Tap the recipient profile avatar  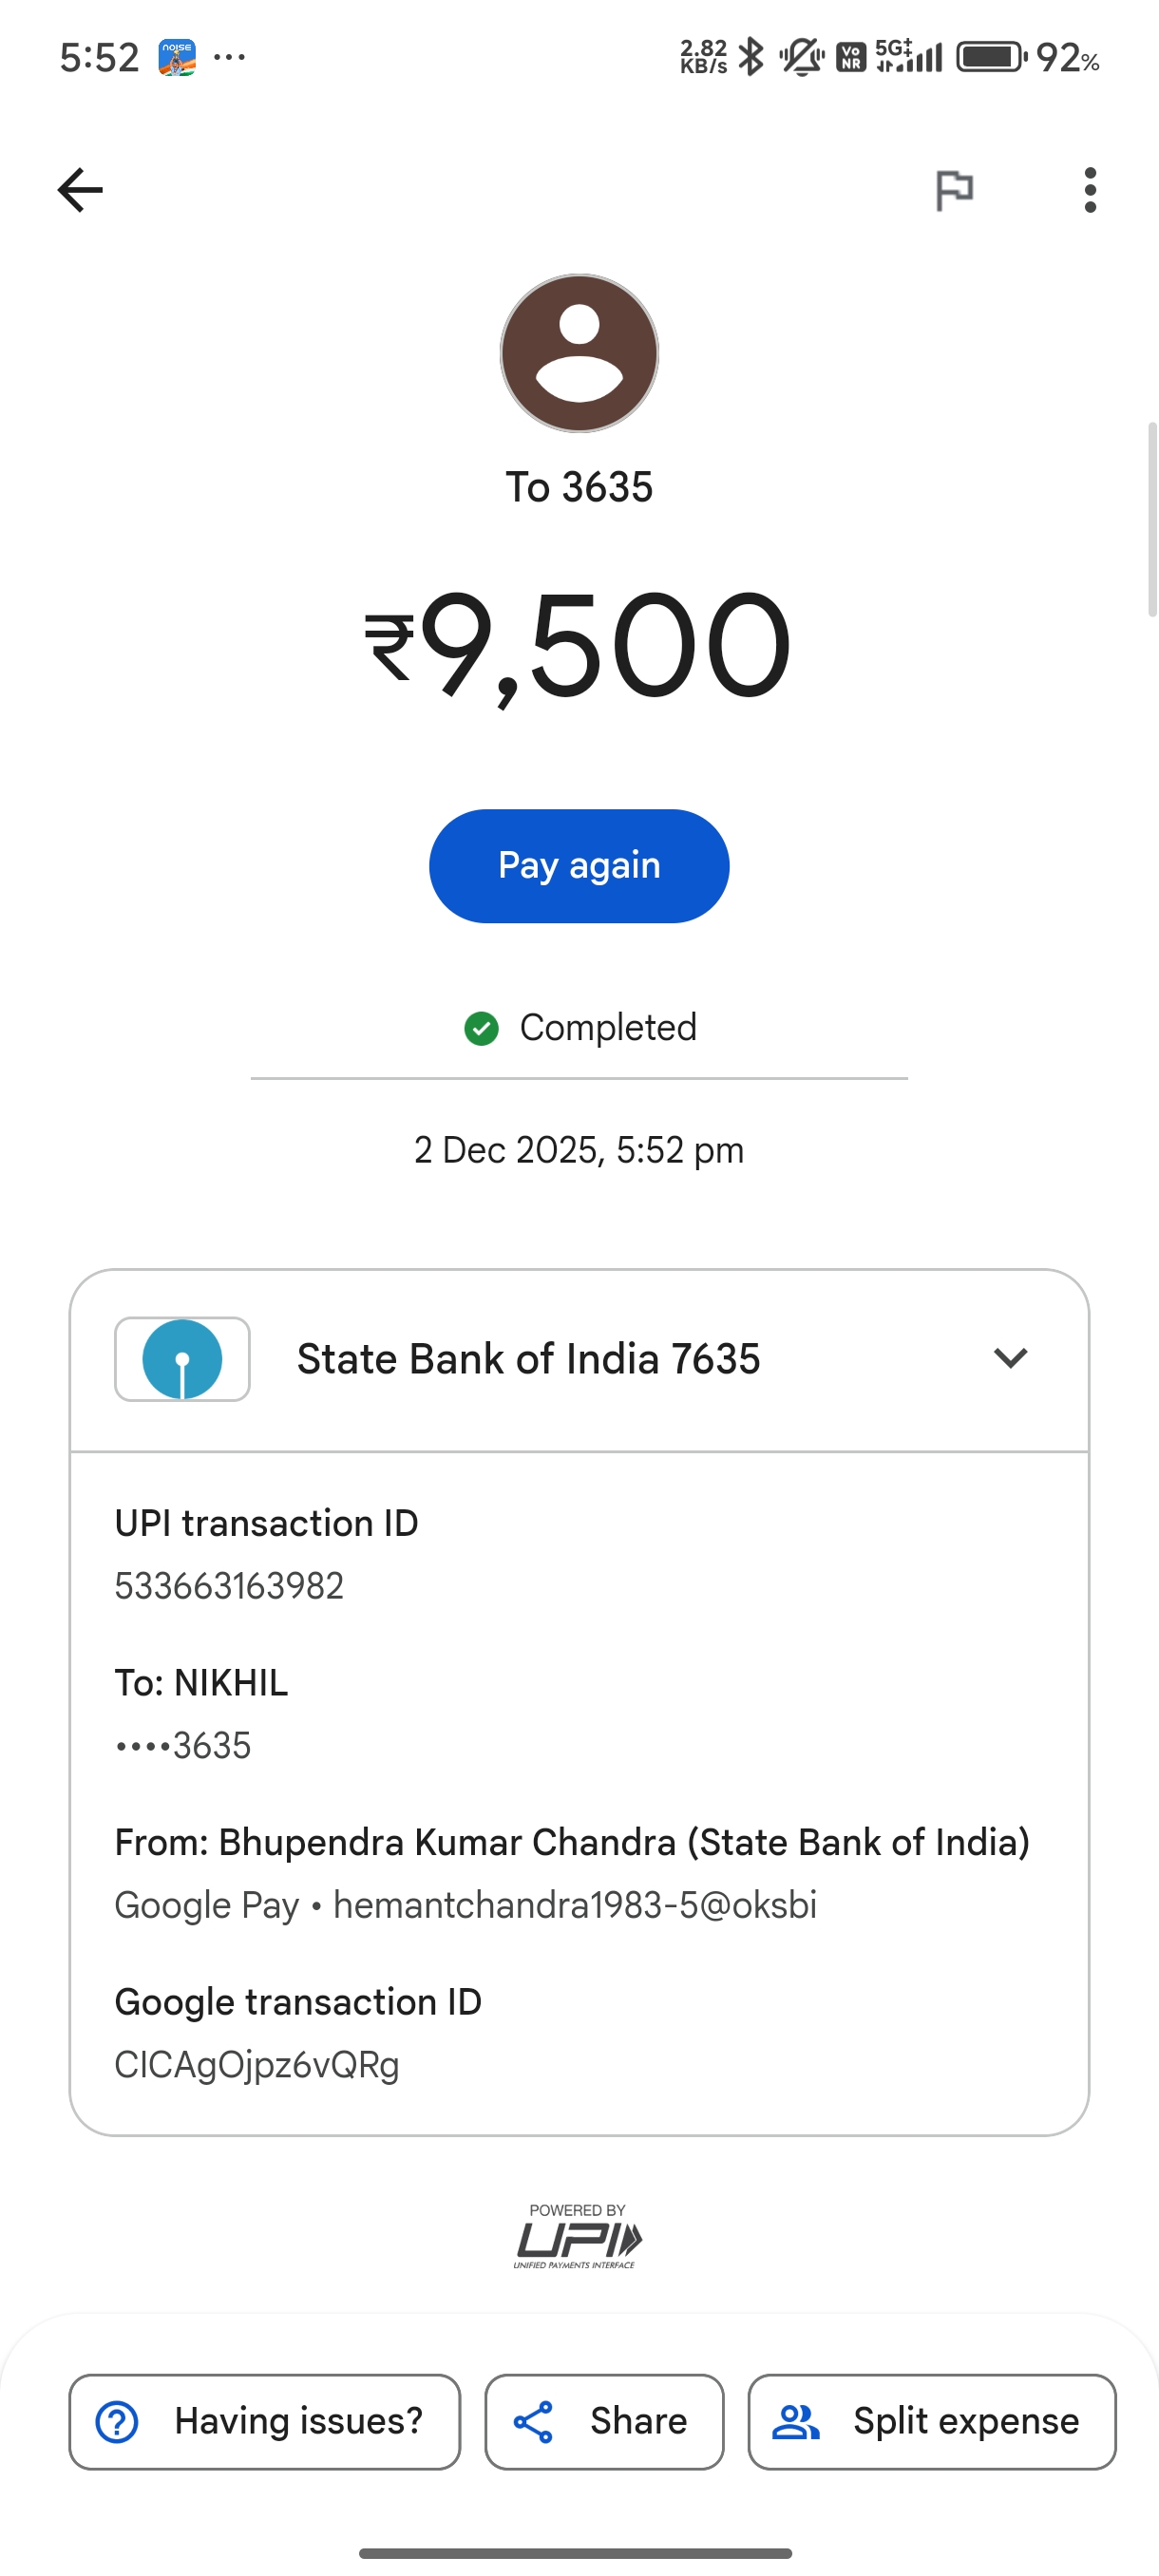pos(579,353)
